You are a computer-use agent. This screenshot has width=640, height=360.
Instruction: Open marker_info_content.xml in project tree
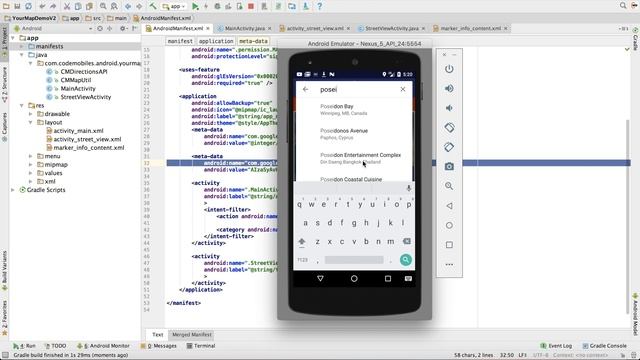tap(89, 148)
